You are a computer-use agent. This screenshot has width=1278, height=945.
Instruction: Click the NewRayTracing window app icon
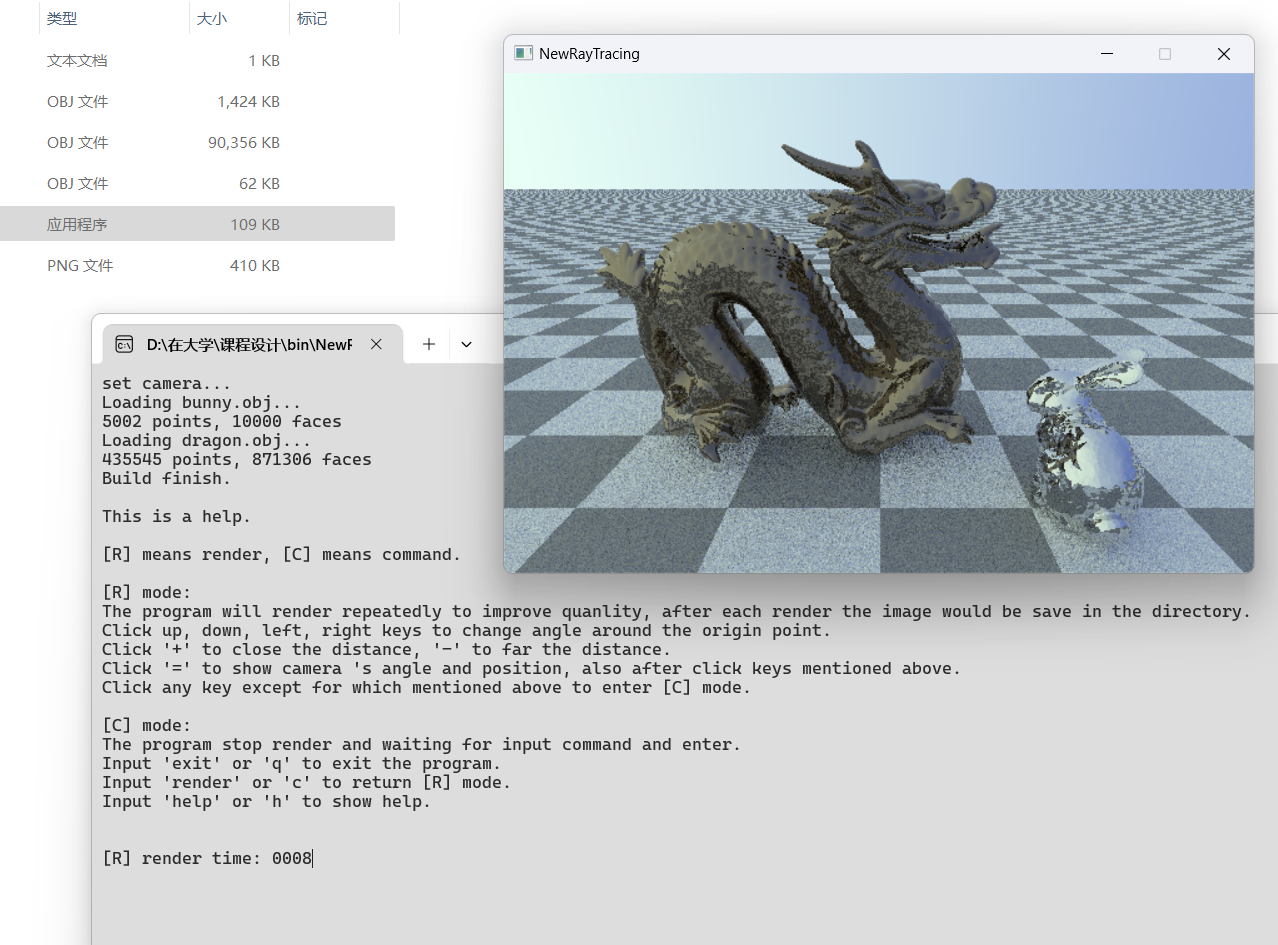pos(523,53)
